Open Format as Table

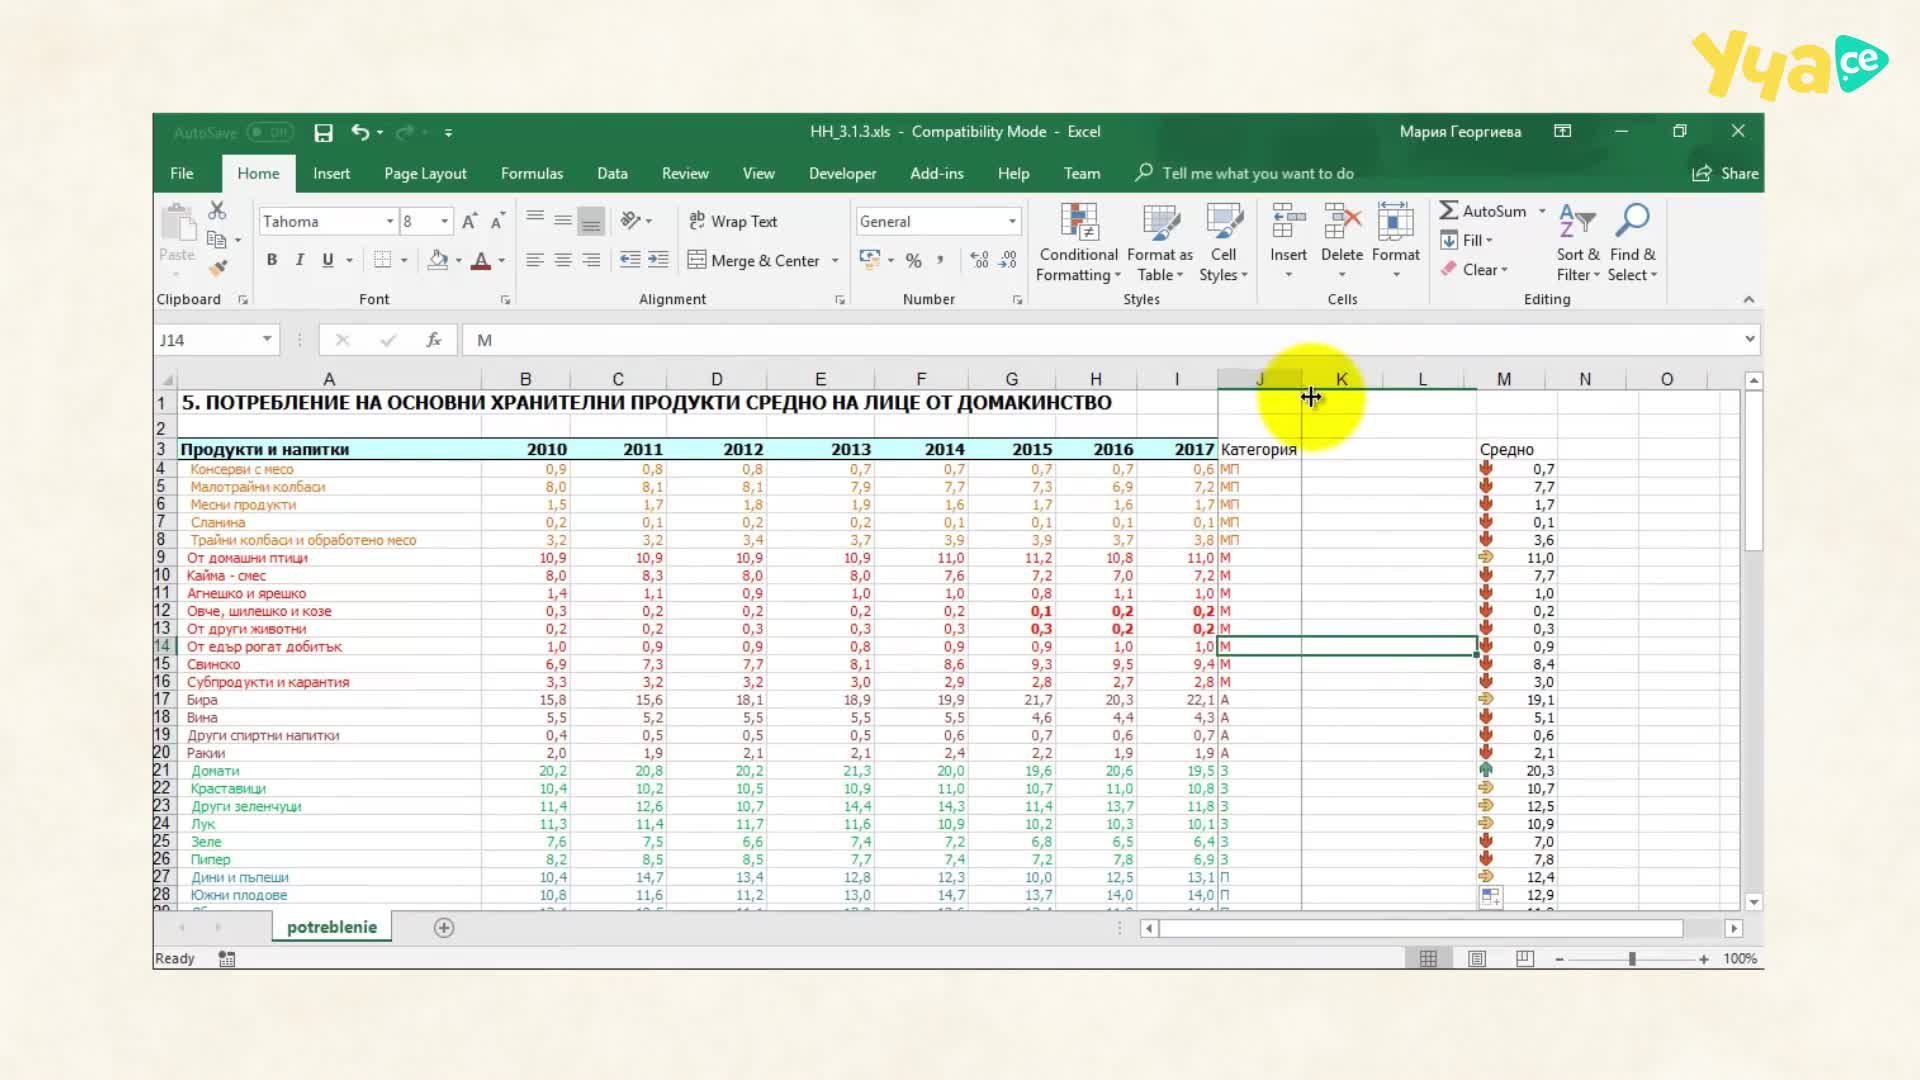point(1160,243)
